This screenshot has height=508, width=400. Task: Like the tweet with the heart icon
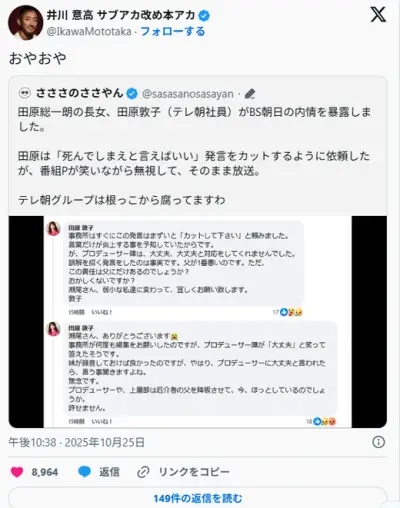pos(17,472)
